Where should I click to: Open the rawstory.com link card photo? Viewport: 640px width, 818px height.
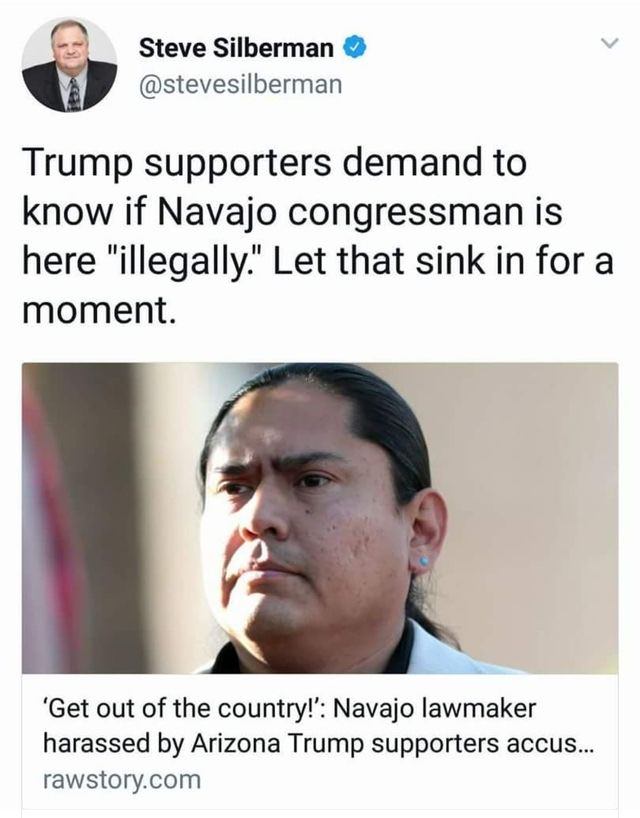click(x=320, y=518)
